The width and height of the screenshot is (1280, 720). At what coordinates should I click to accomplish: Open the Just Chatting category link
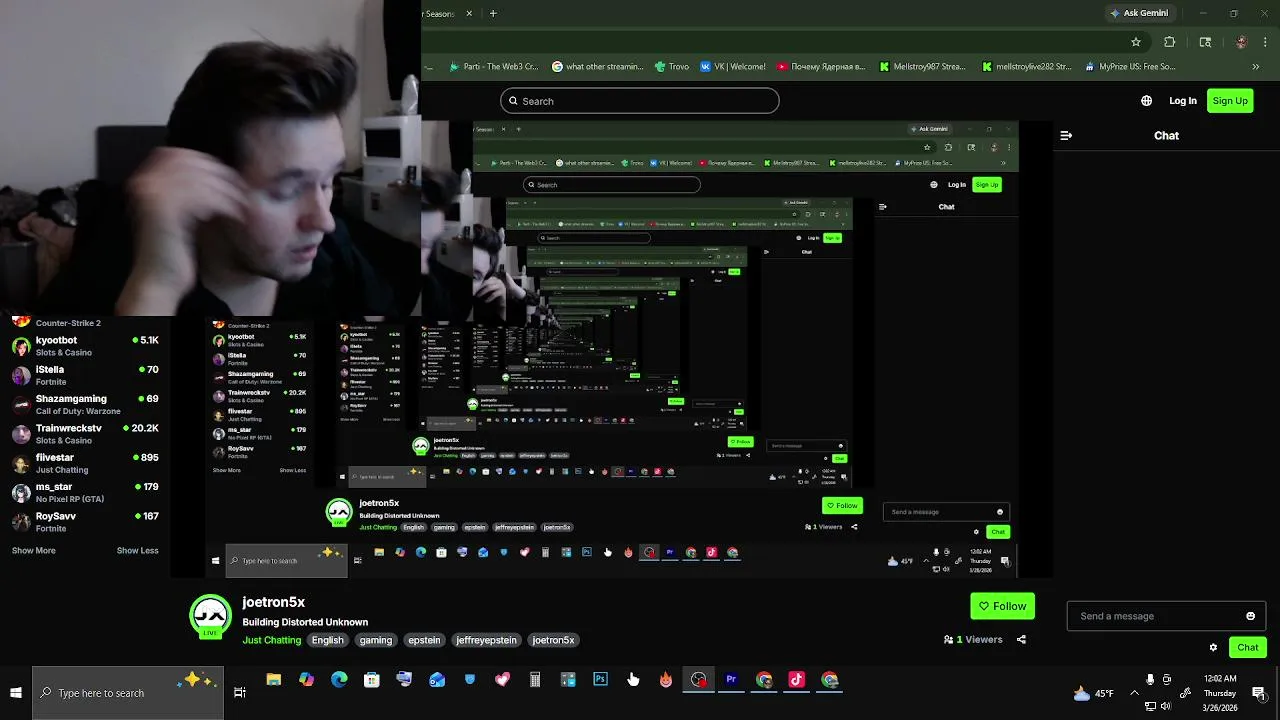[x=271, y=640]
